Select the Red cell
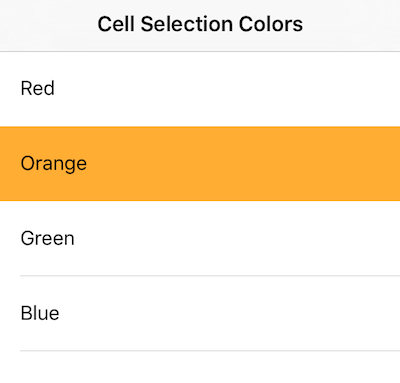 [x=200, y=89]
